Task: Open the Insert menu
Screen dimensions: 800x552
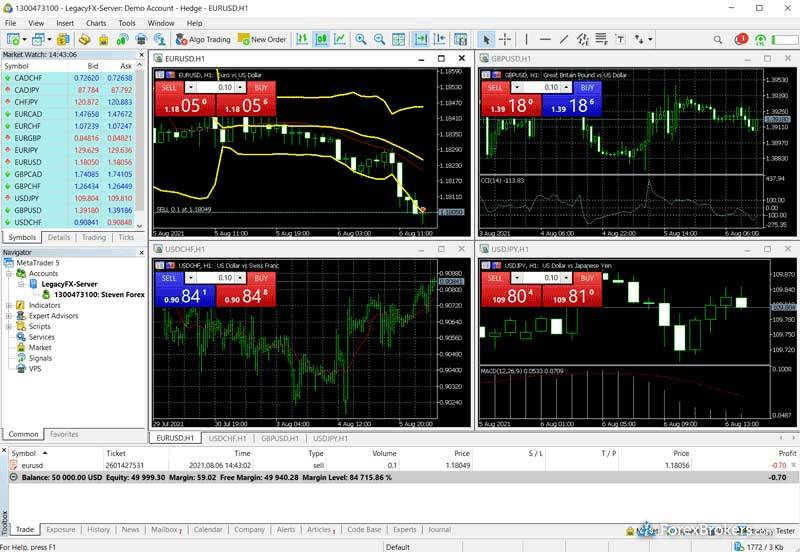Action: pos(65,23)
